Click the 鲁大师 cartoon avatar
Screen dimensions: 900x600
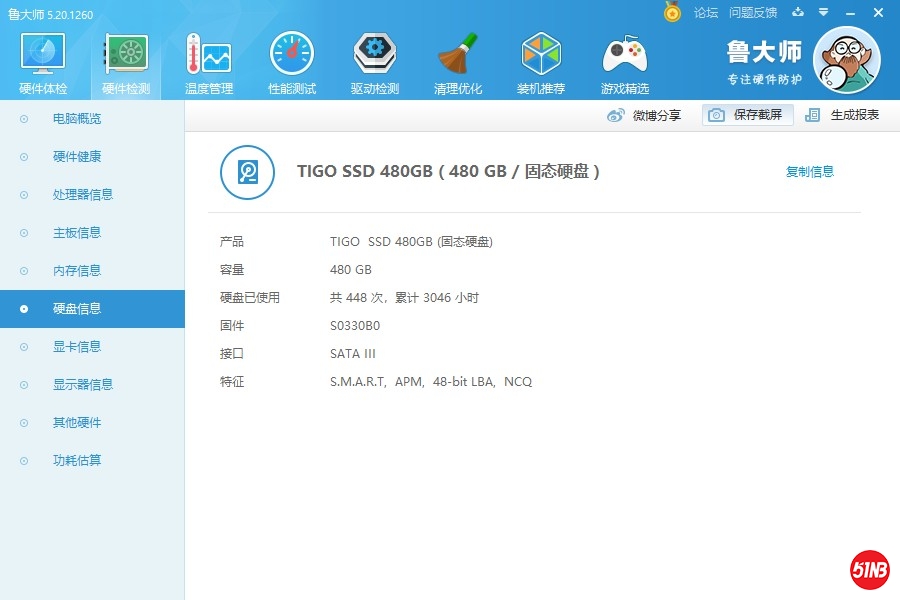846,60
